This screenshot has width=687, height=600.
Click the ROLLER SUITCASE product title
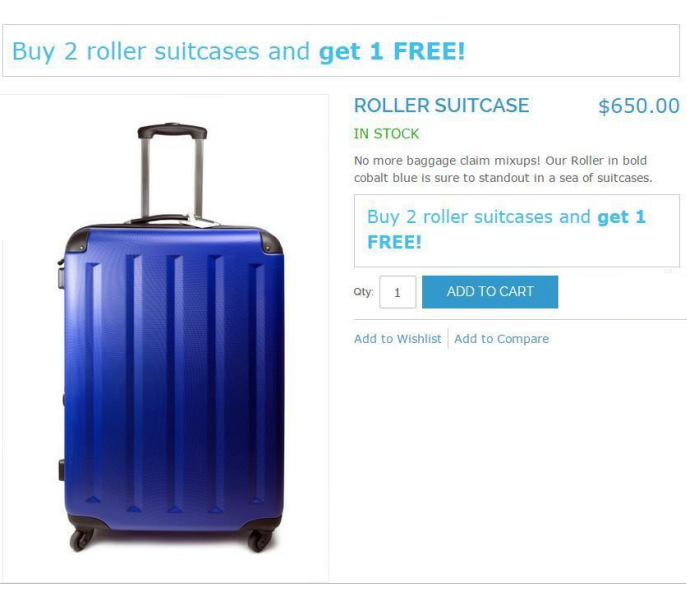pyautogui.click(x=441, y=106)
